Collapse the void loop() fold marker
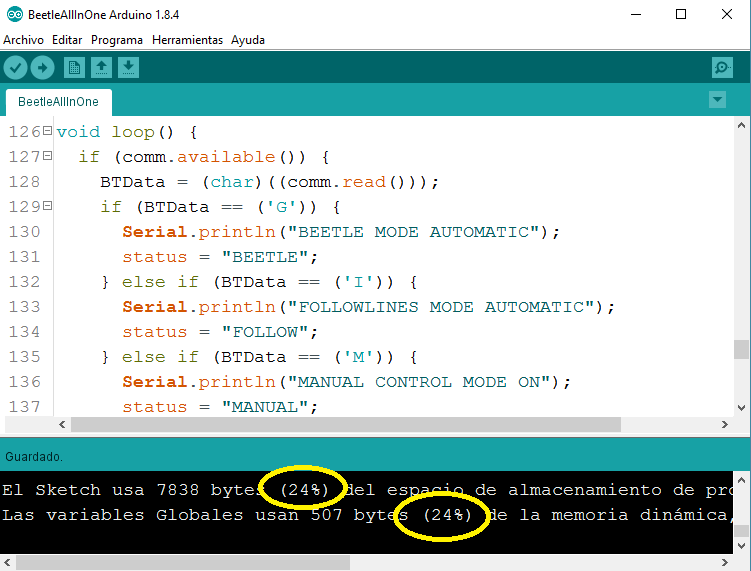751x571 pixels. pyautogui.click(x=47, y=130)
